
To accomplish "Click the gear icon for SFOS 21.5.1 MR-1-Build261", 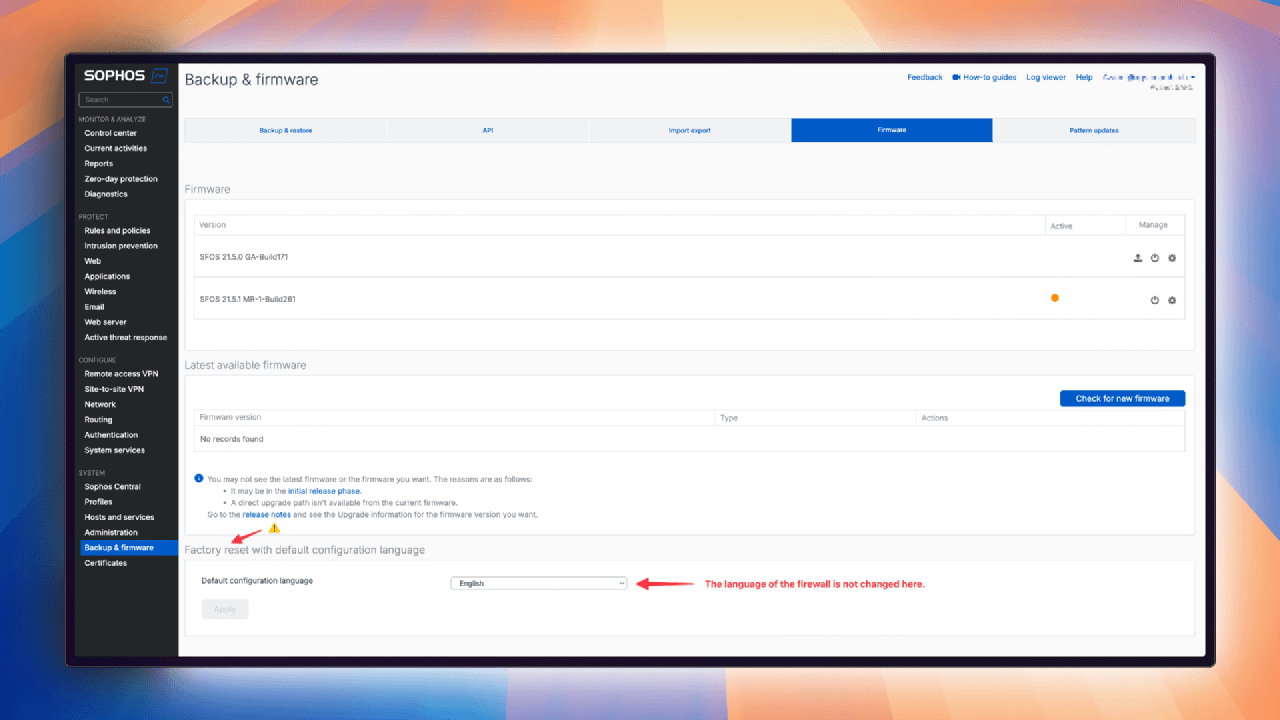I will [x=1172, y=300].
